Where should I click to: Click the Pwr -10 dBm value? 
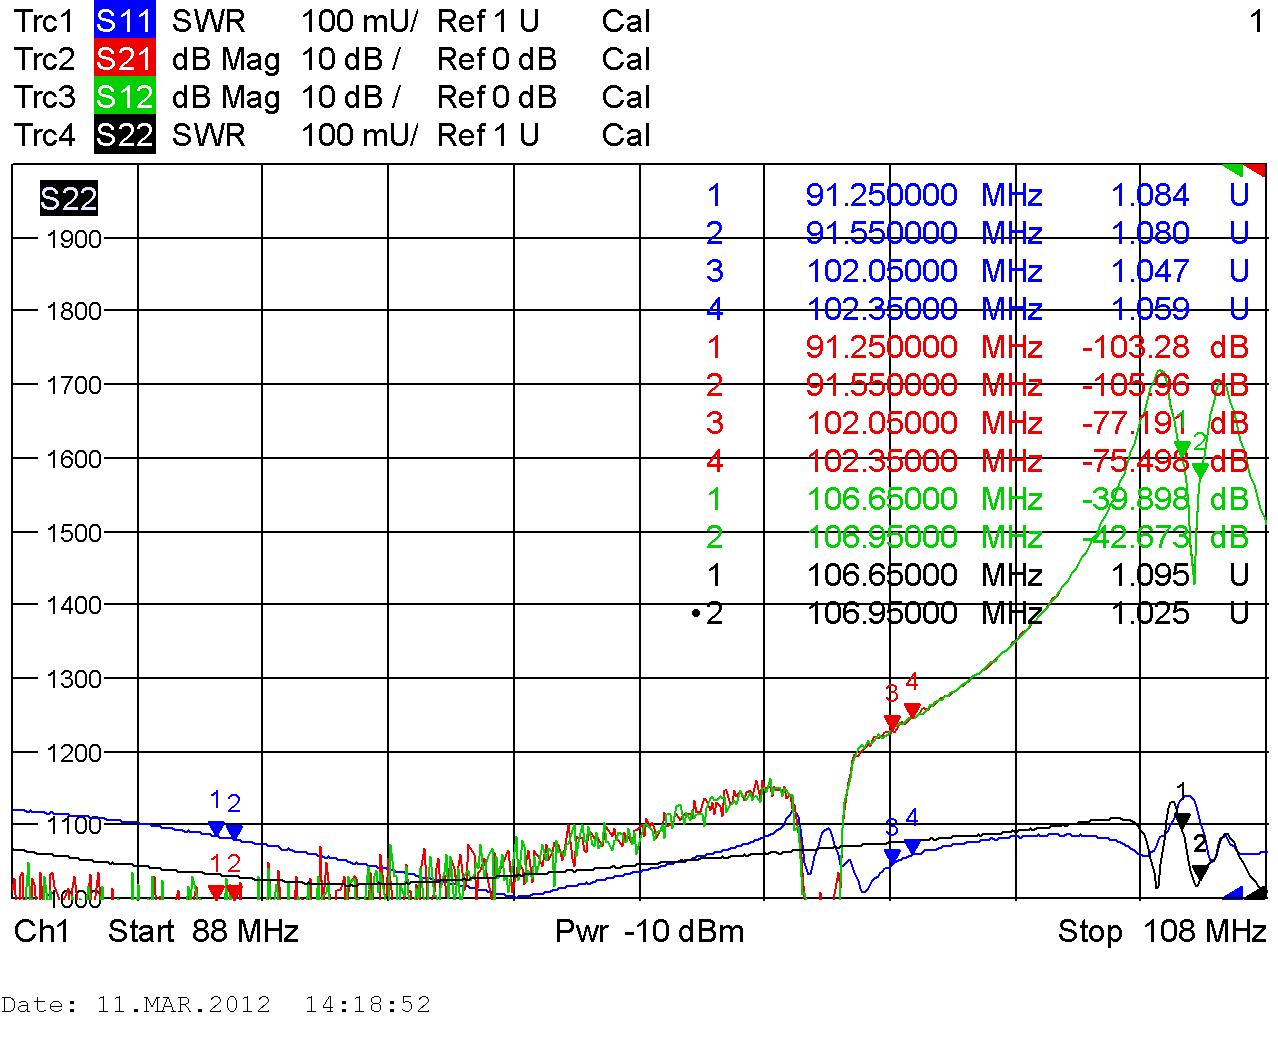point(650,931)
